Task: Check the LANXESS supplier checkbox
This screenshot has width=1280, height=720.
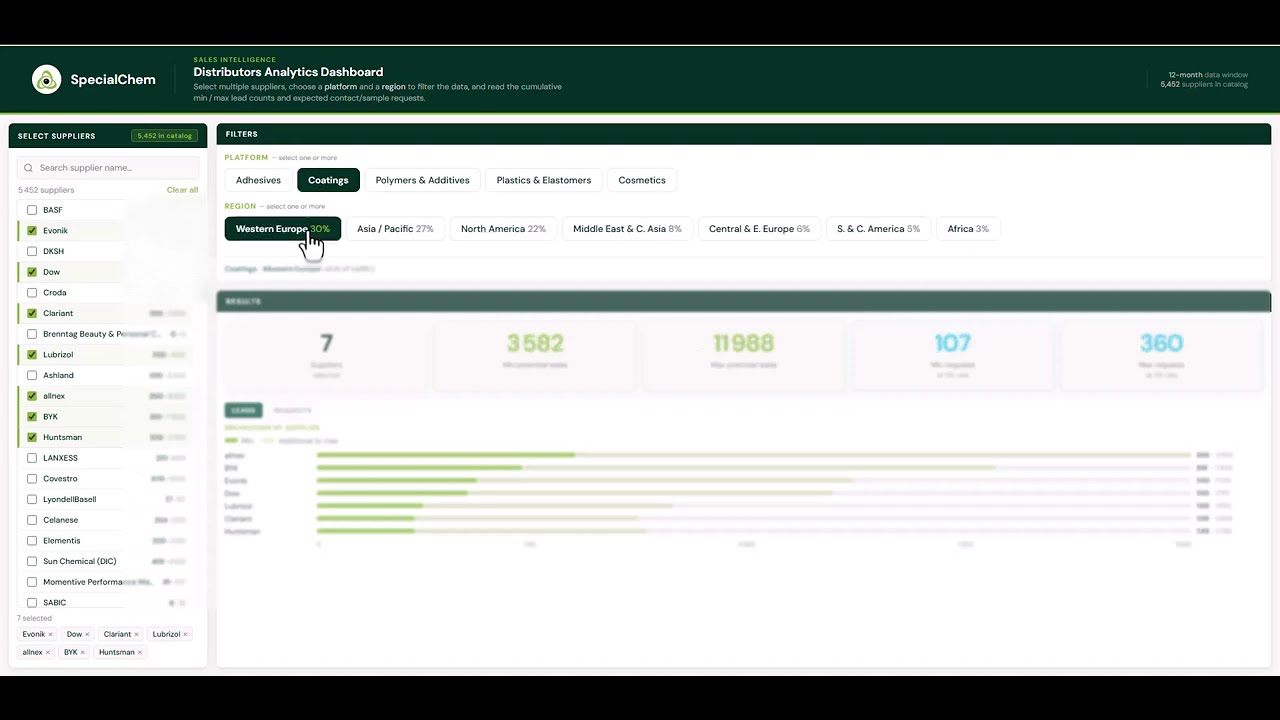Action: point(32,458)
